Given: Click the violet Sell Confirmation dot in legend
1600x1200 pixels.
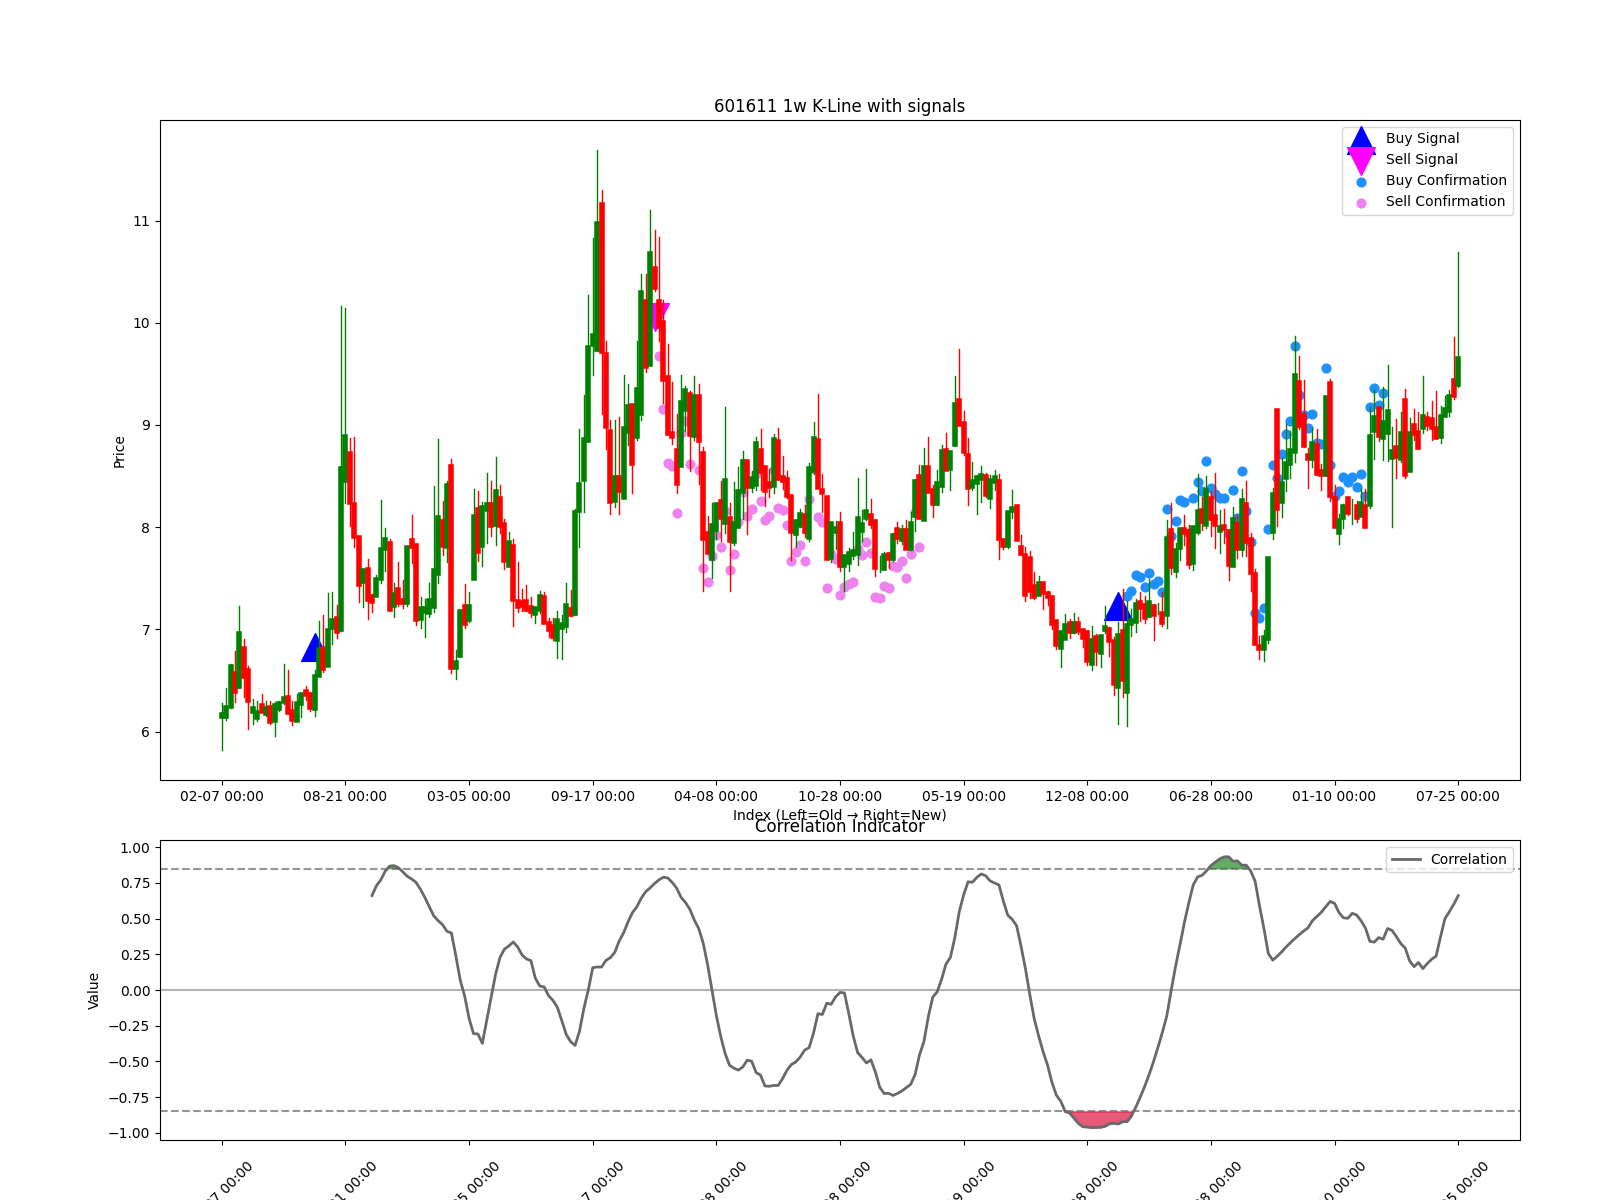Looking at the screenshot, I should [x=1361, y=203].
